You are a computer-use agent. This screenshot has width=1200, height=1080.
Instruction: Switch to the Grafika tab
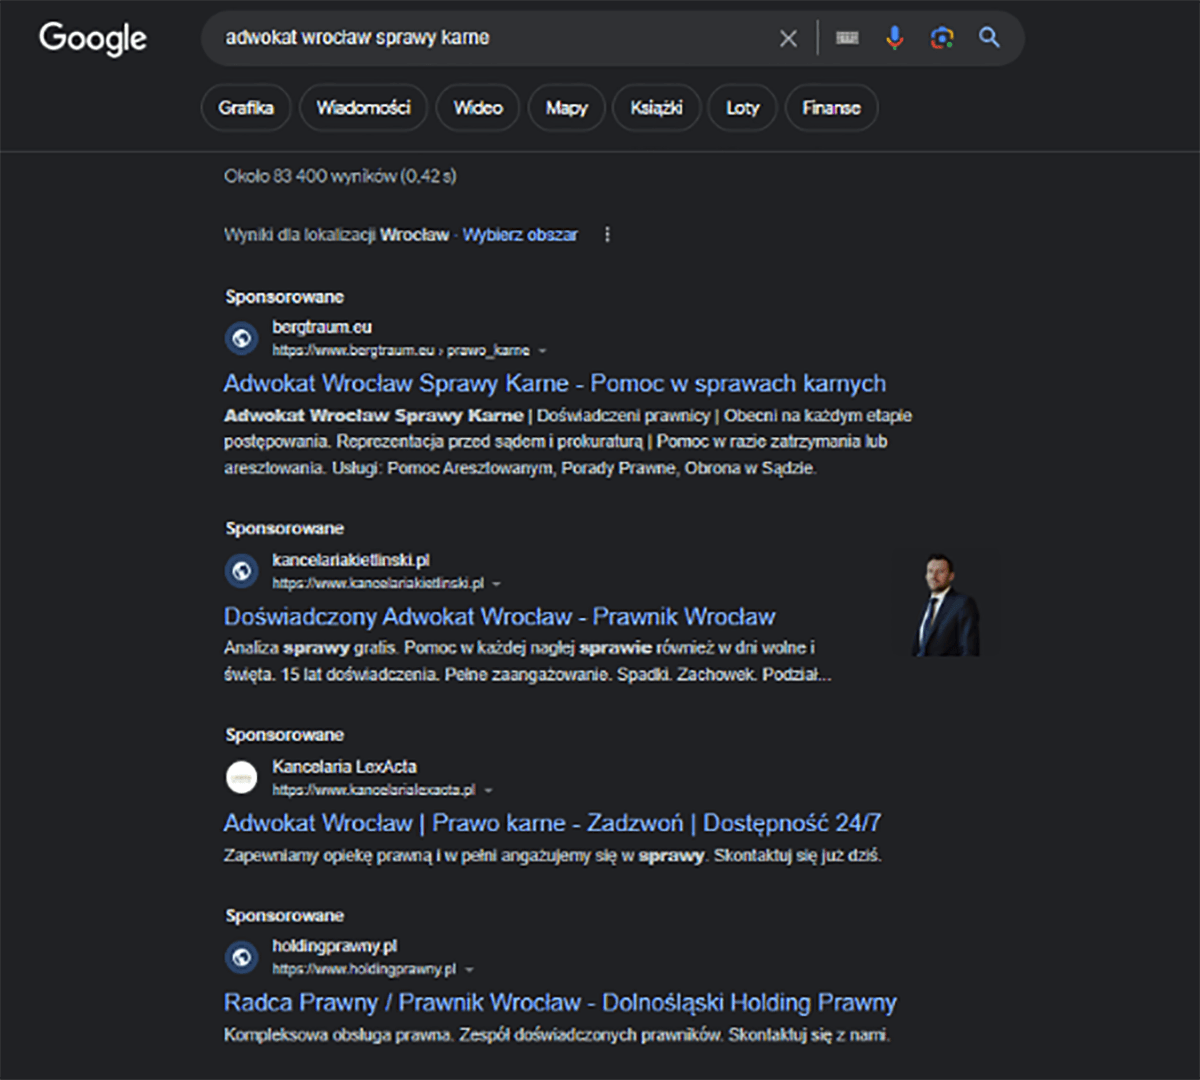coord(246,108)
